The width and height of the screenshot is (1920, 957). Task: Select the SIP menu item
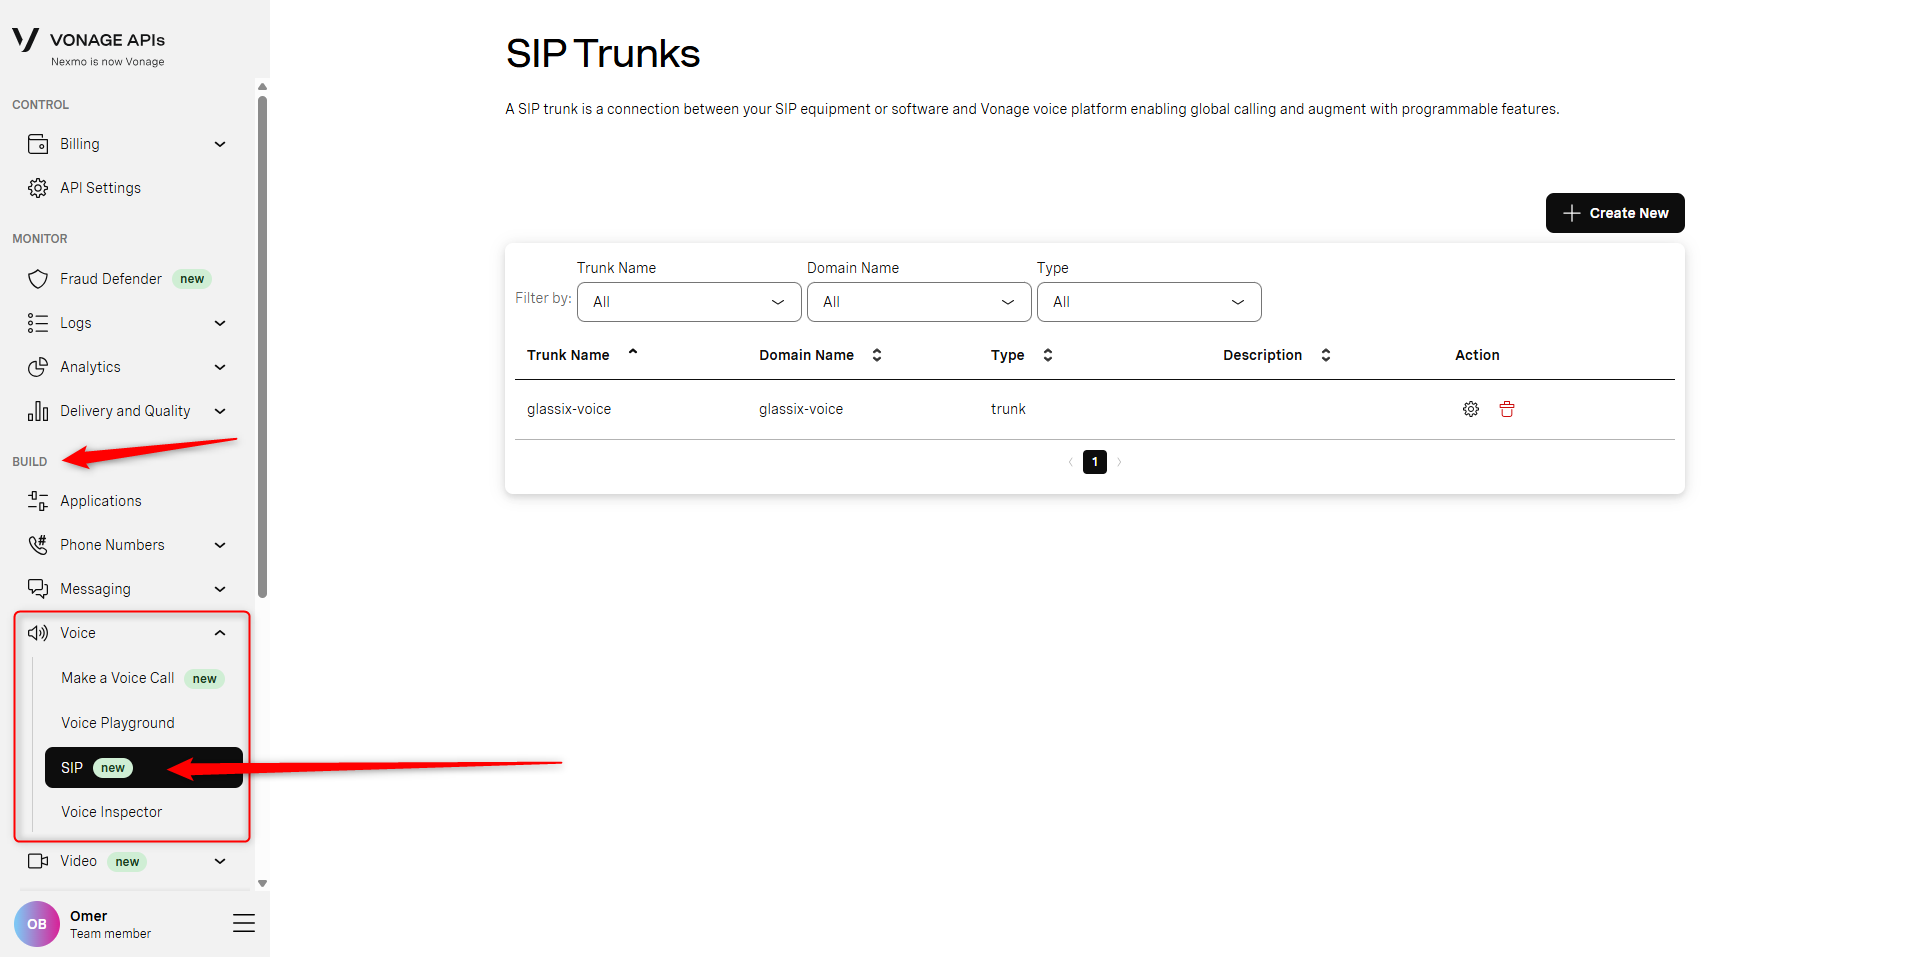144,768
